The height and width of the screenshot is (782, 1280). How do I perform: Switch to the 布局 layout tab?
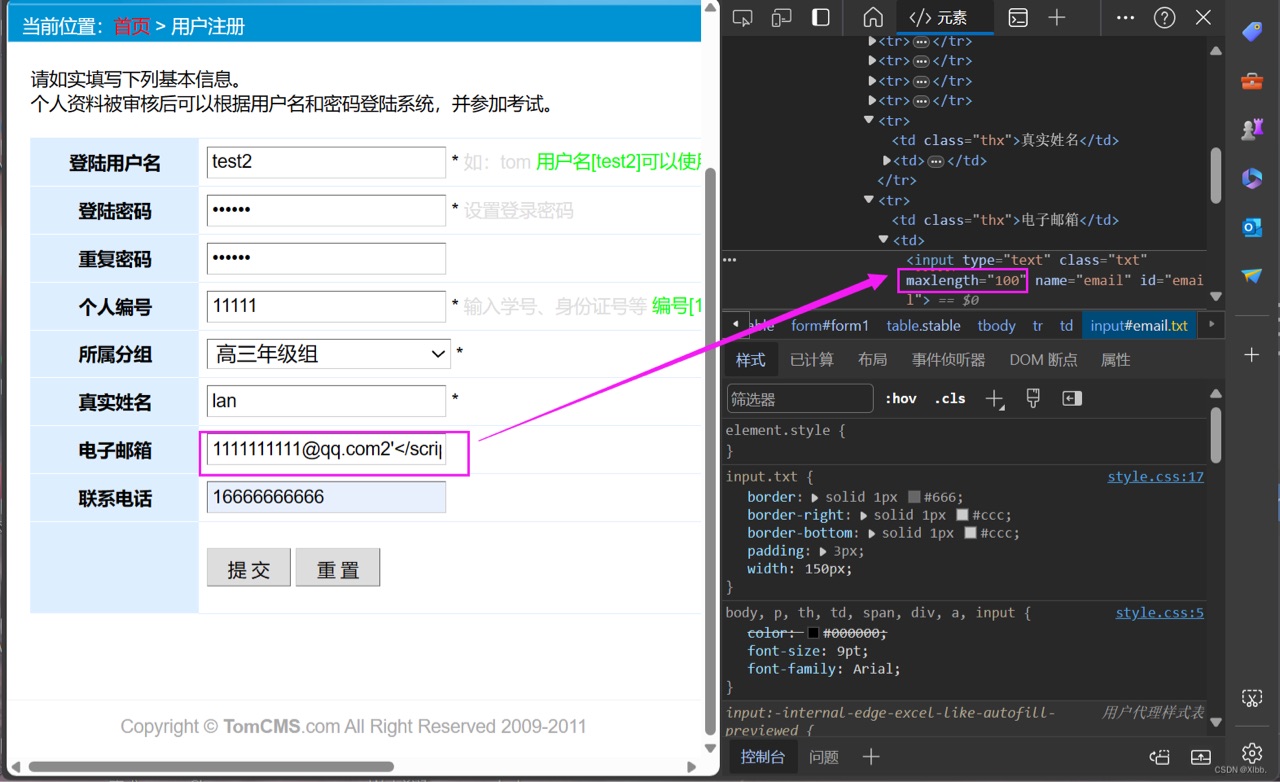[x=872, y=360]
